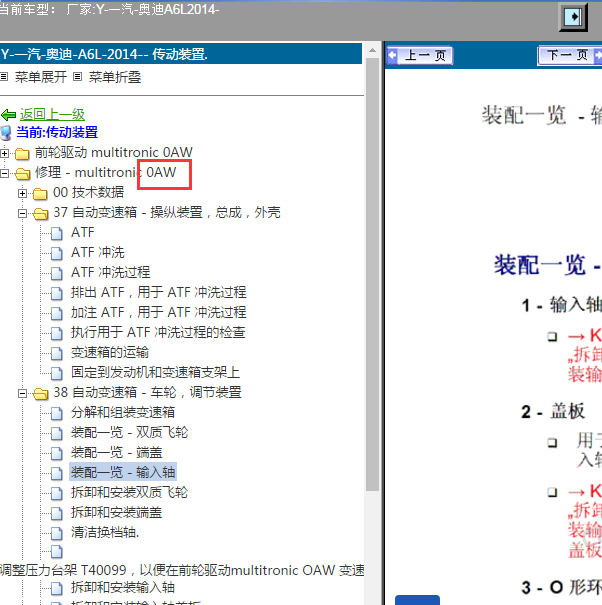Image resolution: width=602 pixels, height=605 pixels.
Task: Click the folder icon of 前轮驱动 multitronic 0AW
Action: tap(22, 154)
